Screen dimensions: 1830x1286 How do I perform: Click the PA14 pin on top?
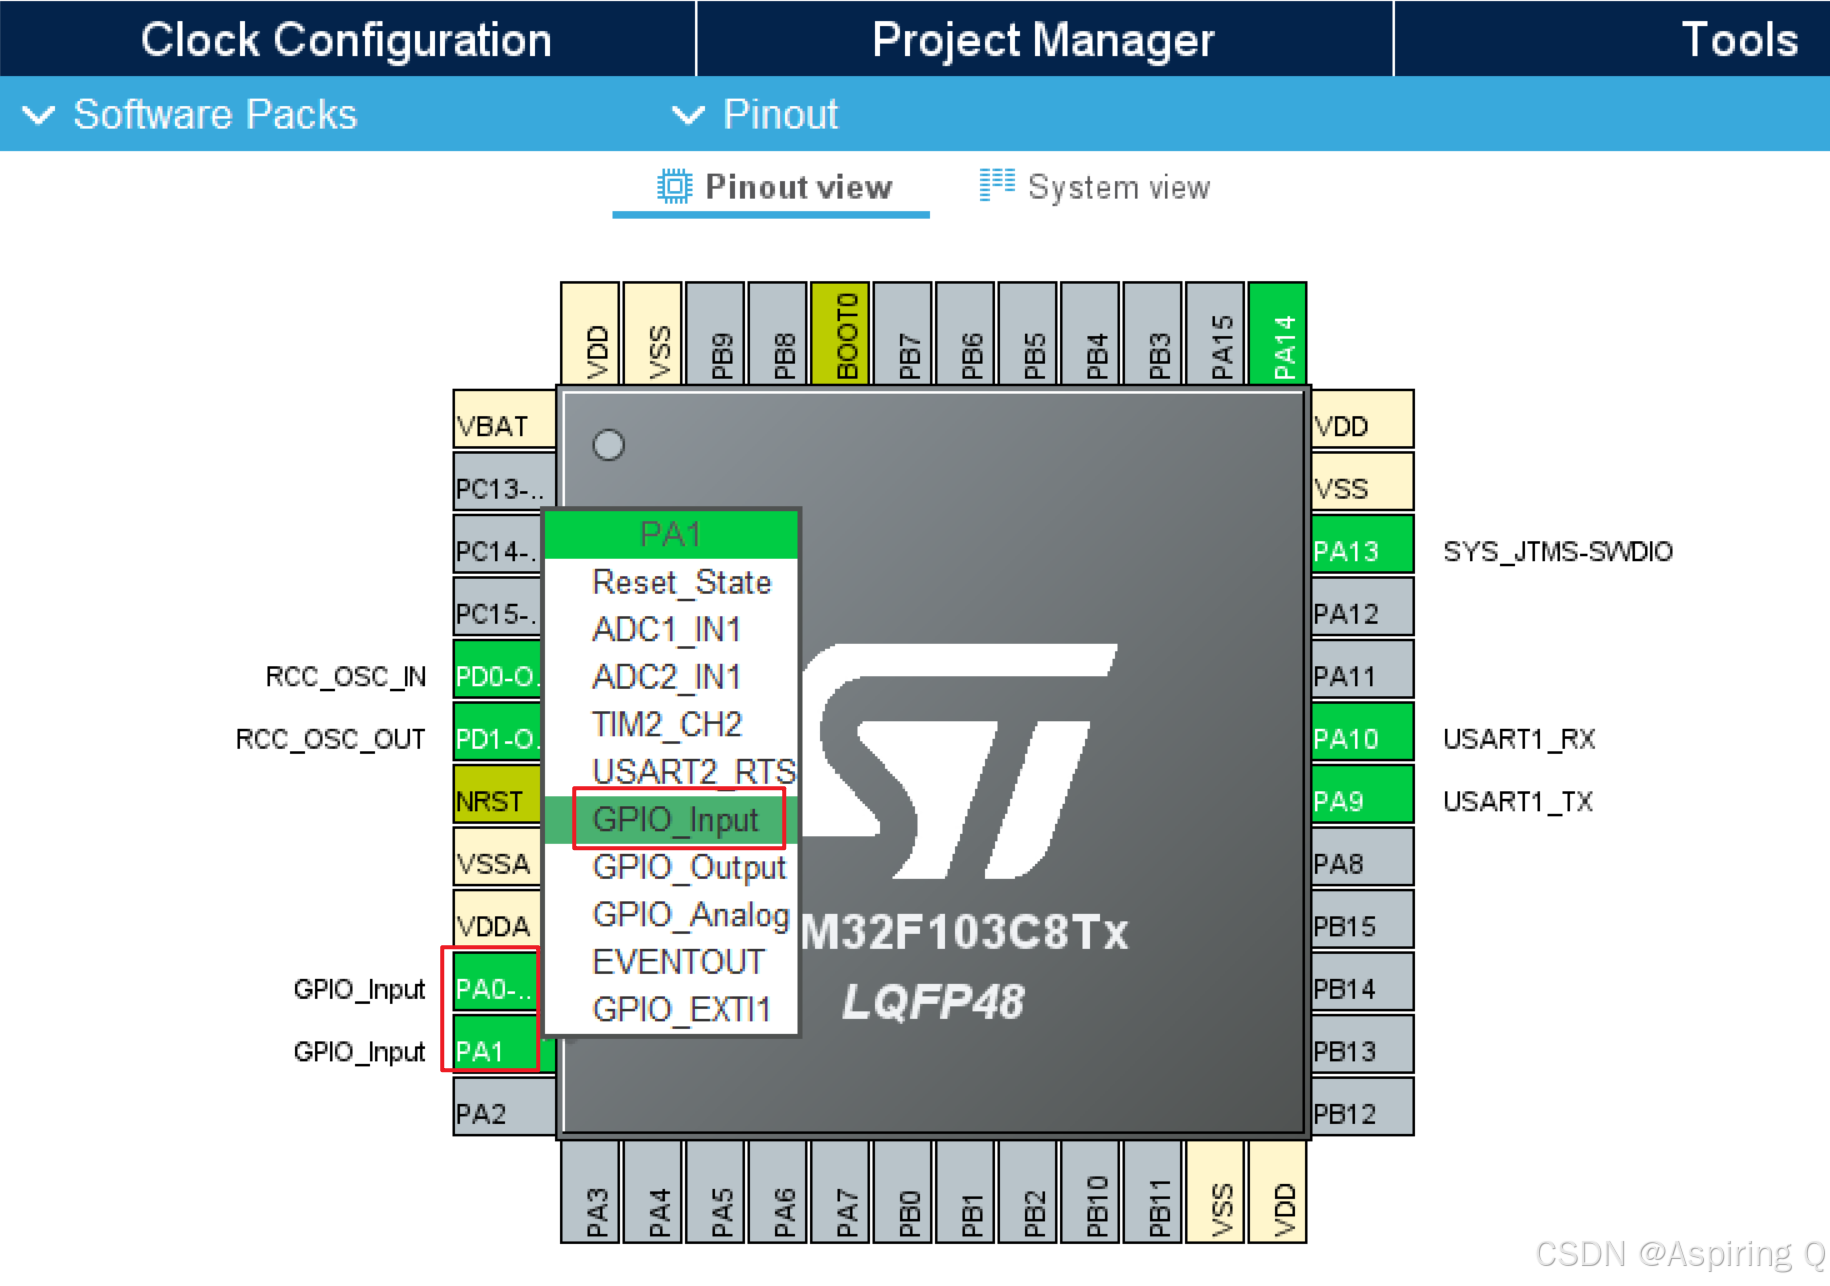(x=1277, y=334)
